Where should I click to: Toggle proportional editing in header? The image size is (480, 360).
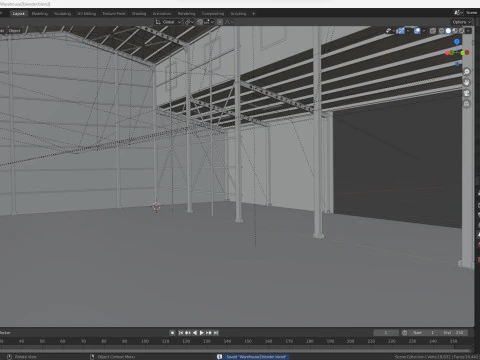click(220, 22)
